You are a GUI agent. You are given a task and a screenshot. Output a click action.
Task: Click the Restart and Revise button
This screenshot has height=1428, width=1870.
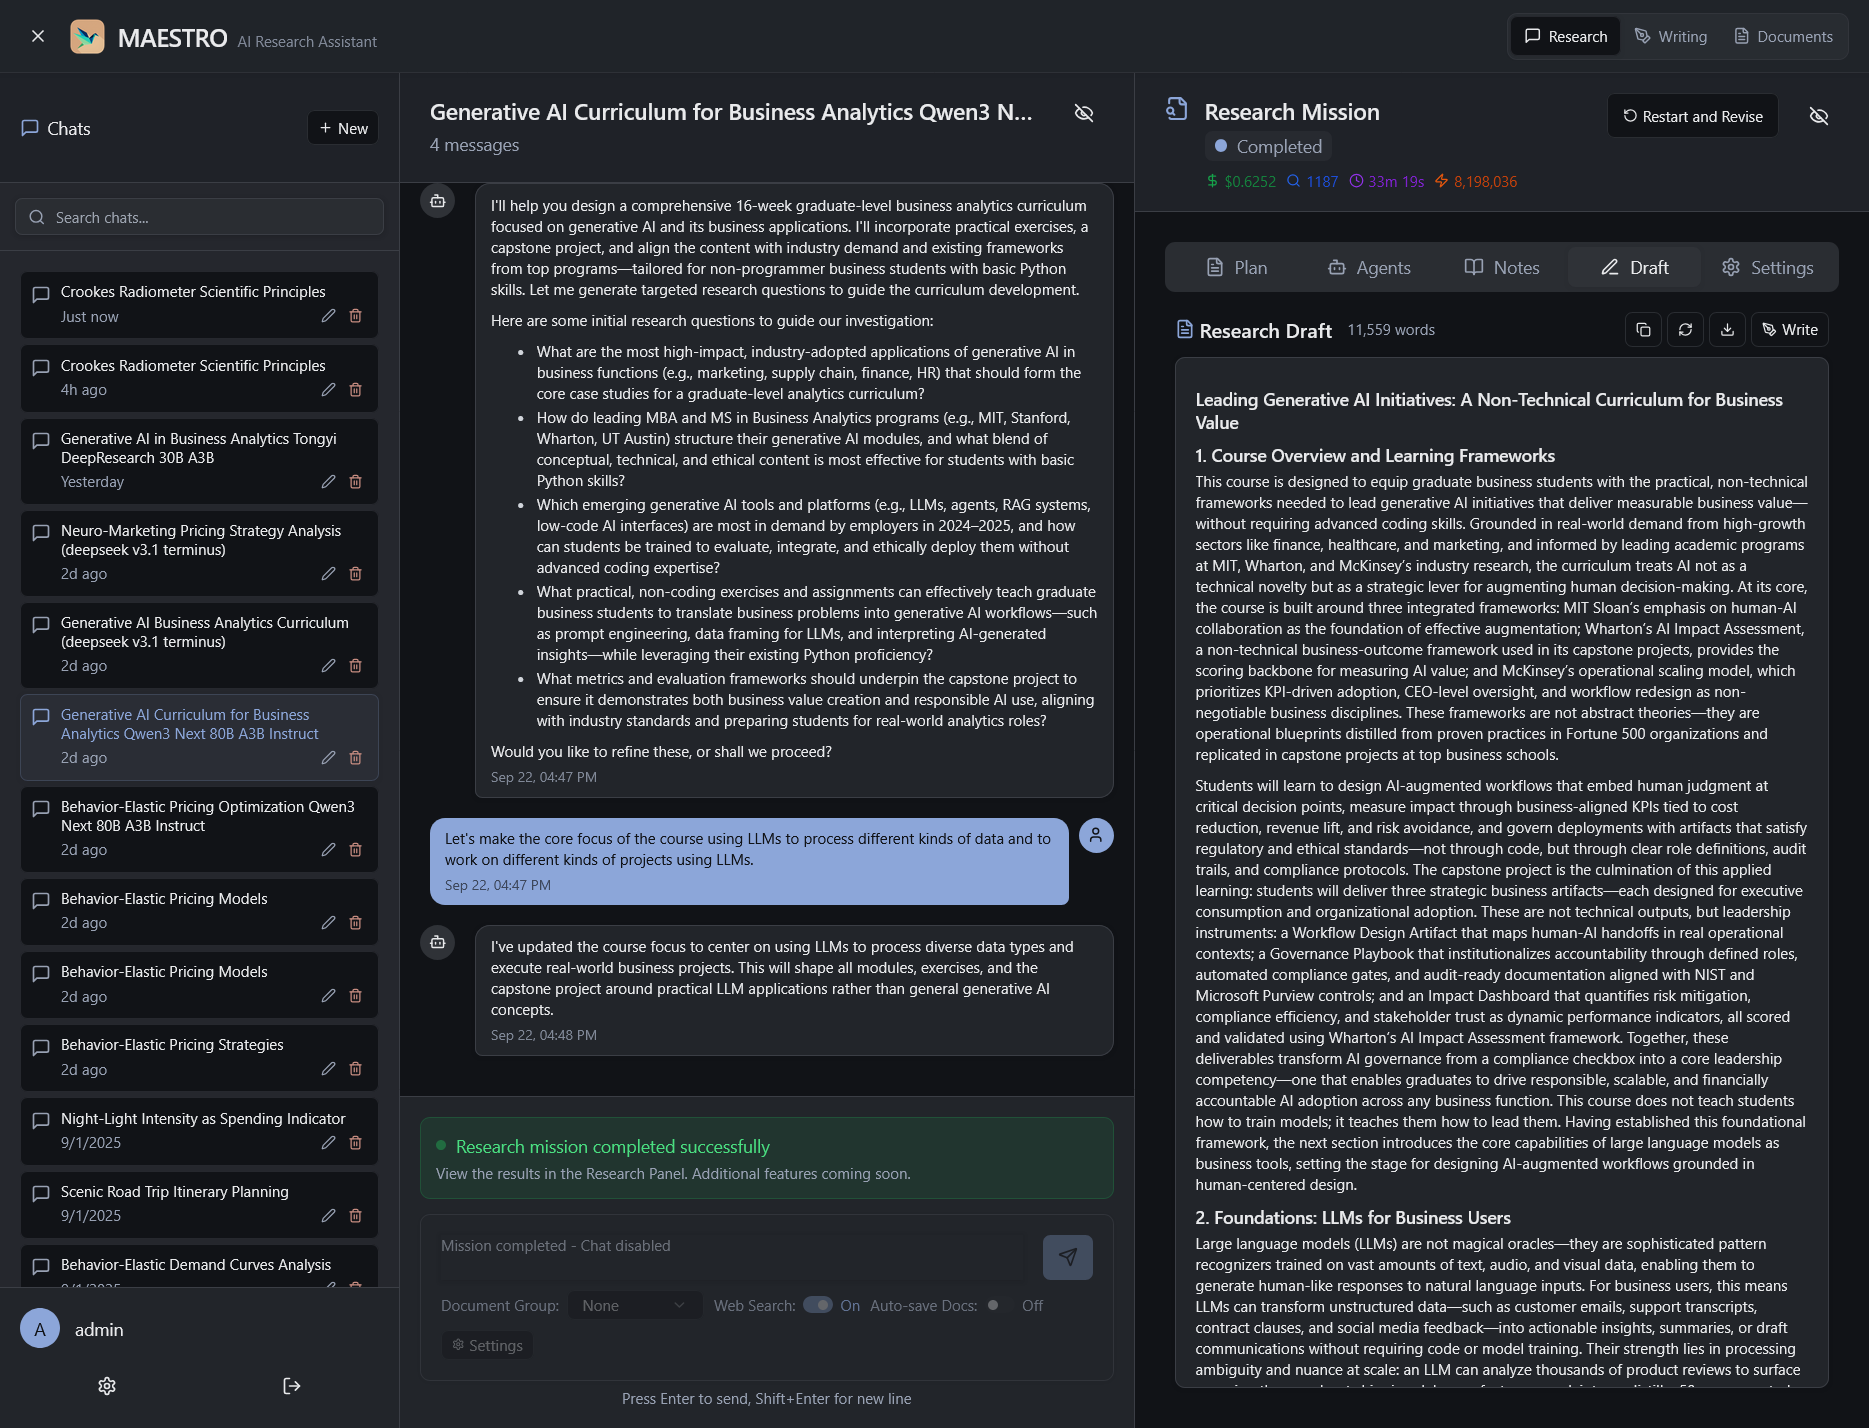[1692, 117]
